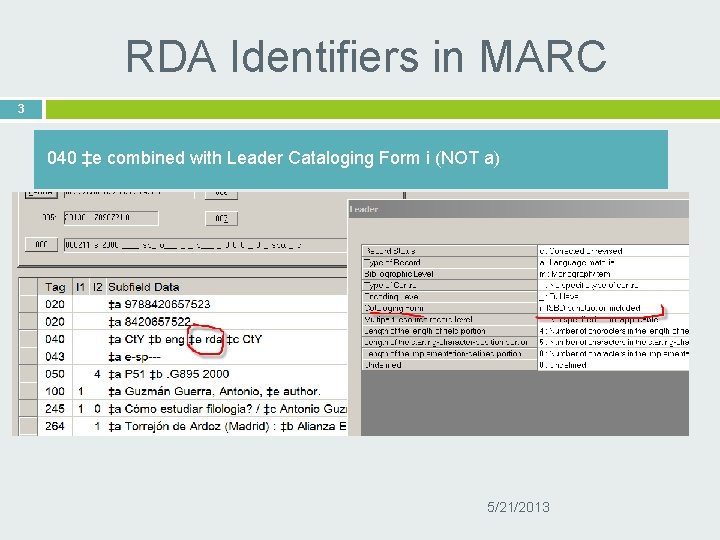Select the Encoding level row label
This screenshot has width=720, height=540.
pyautogui.click(x=450, y=297)
